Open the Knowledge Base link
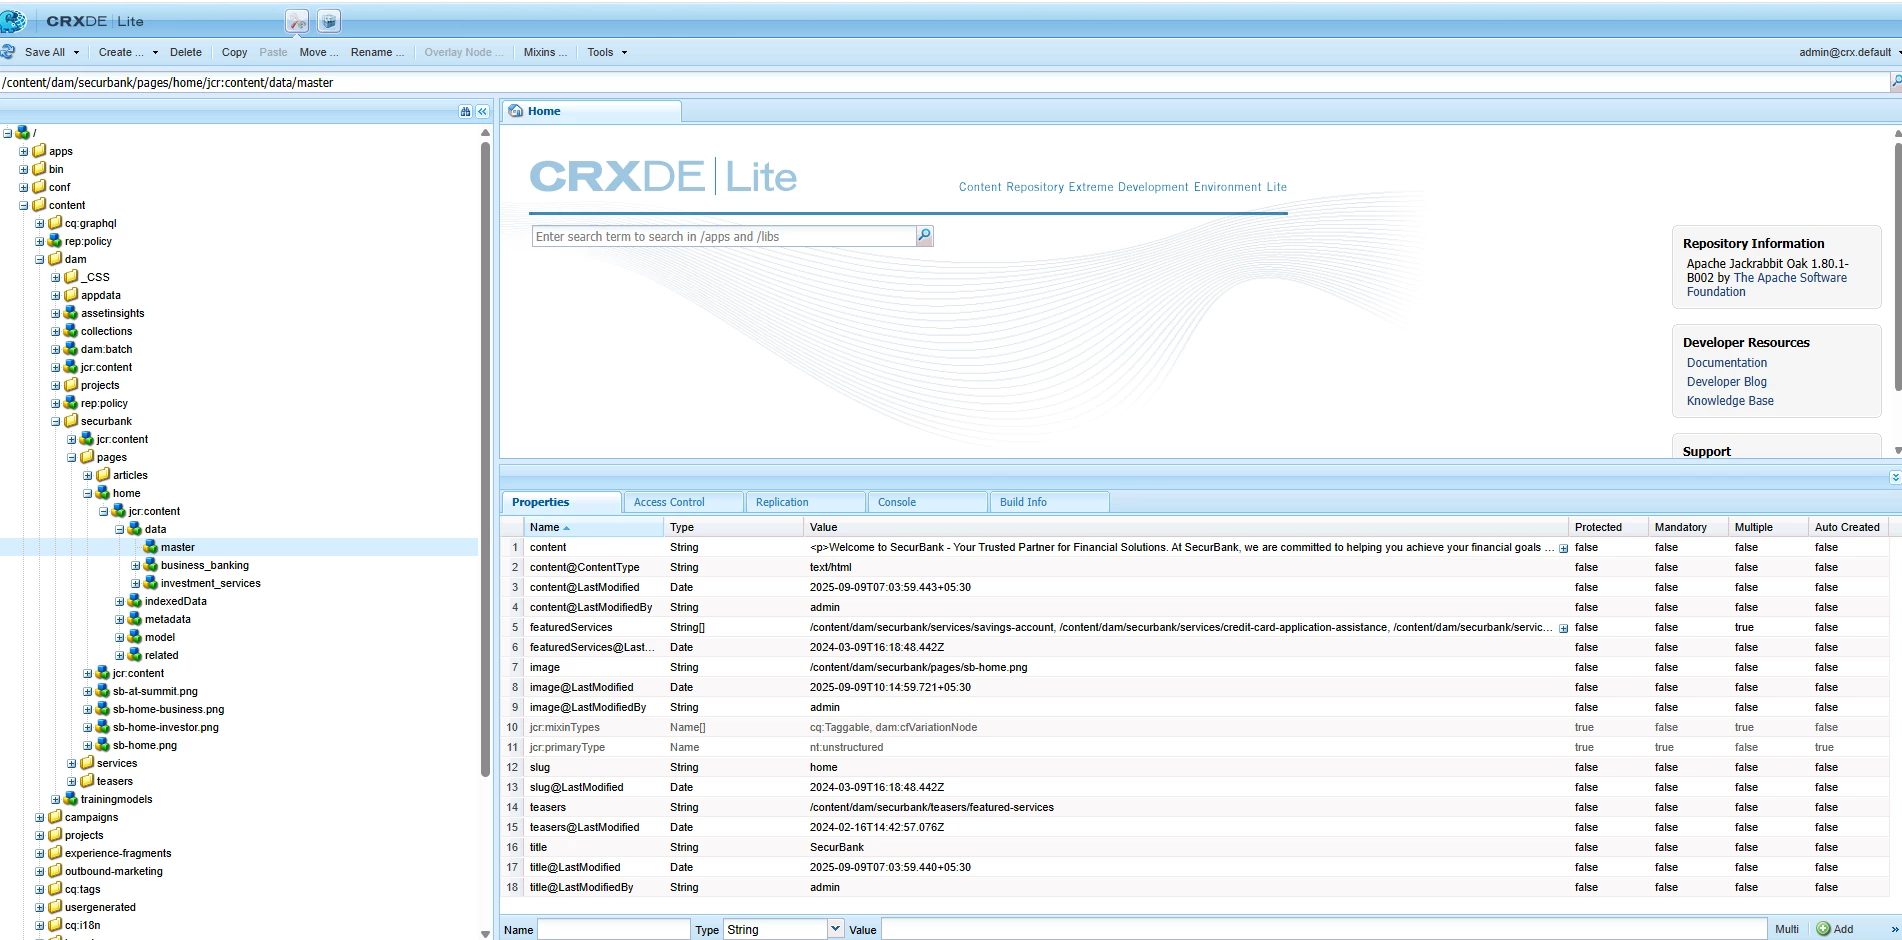Image resolution: width=1902 pixels, height=940 pixels. [x=1730, y=401]
